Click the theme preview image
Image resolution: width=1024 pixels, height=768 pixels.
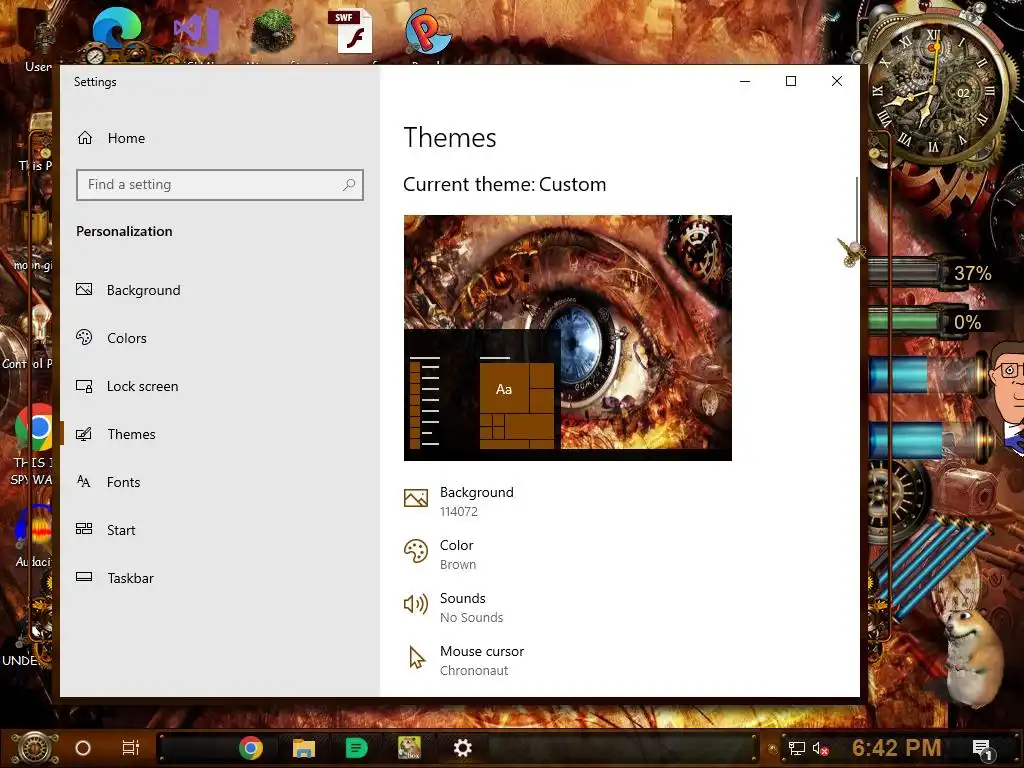(x=568, y=338)
